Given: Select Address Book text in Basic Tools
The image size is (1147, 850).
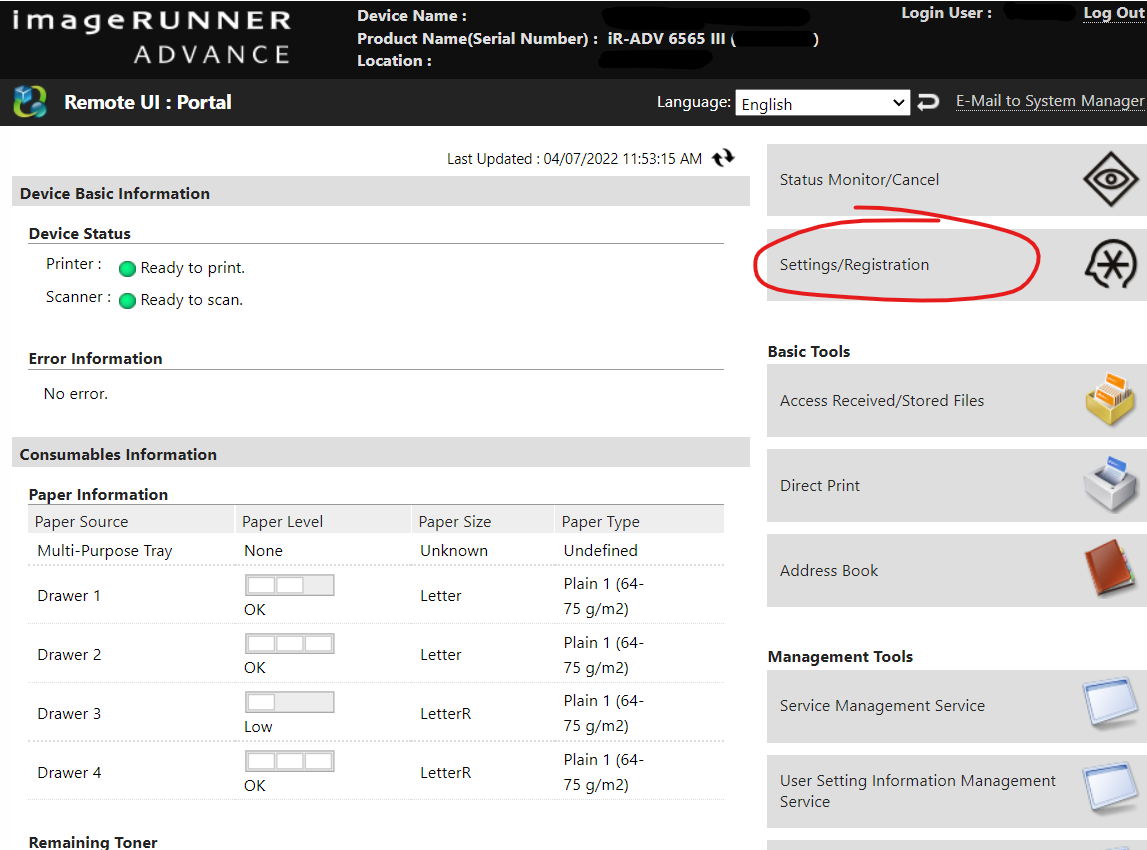Looking at the screenshot, I should [x=829, y=571].
